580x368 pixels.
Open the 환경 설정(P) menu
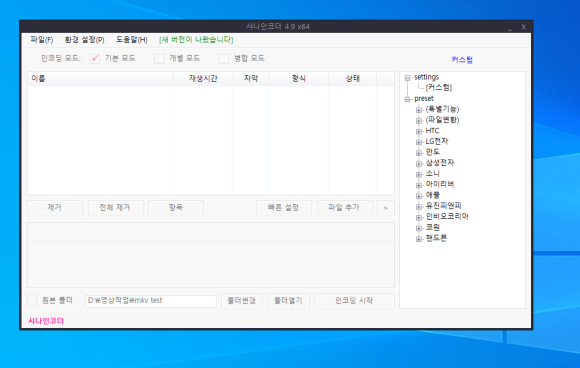tap(84, 40)
